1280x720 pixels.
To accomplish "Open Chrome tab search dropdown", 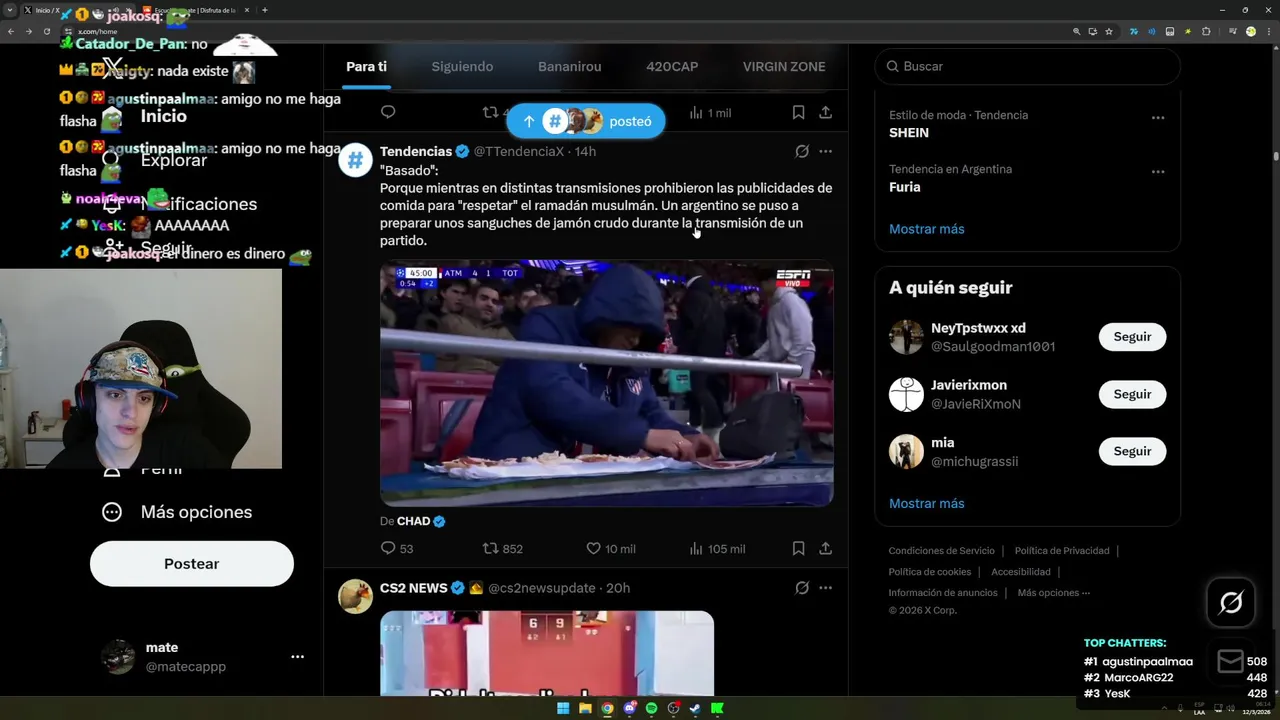I will (x=10, y=10).
